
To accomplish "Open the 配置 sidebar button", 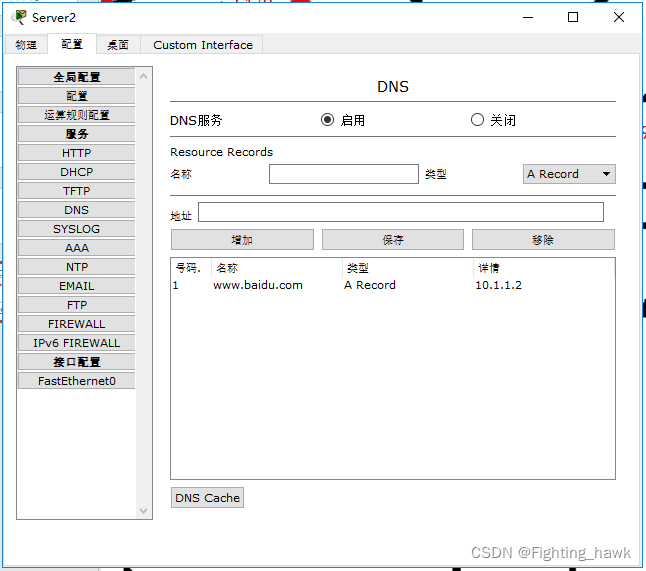I will click(x=77, y=96).
